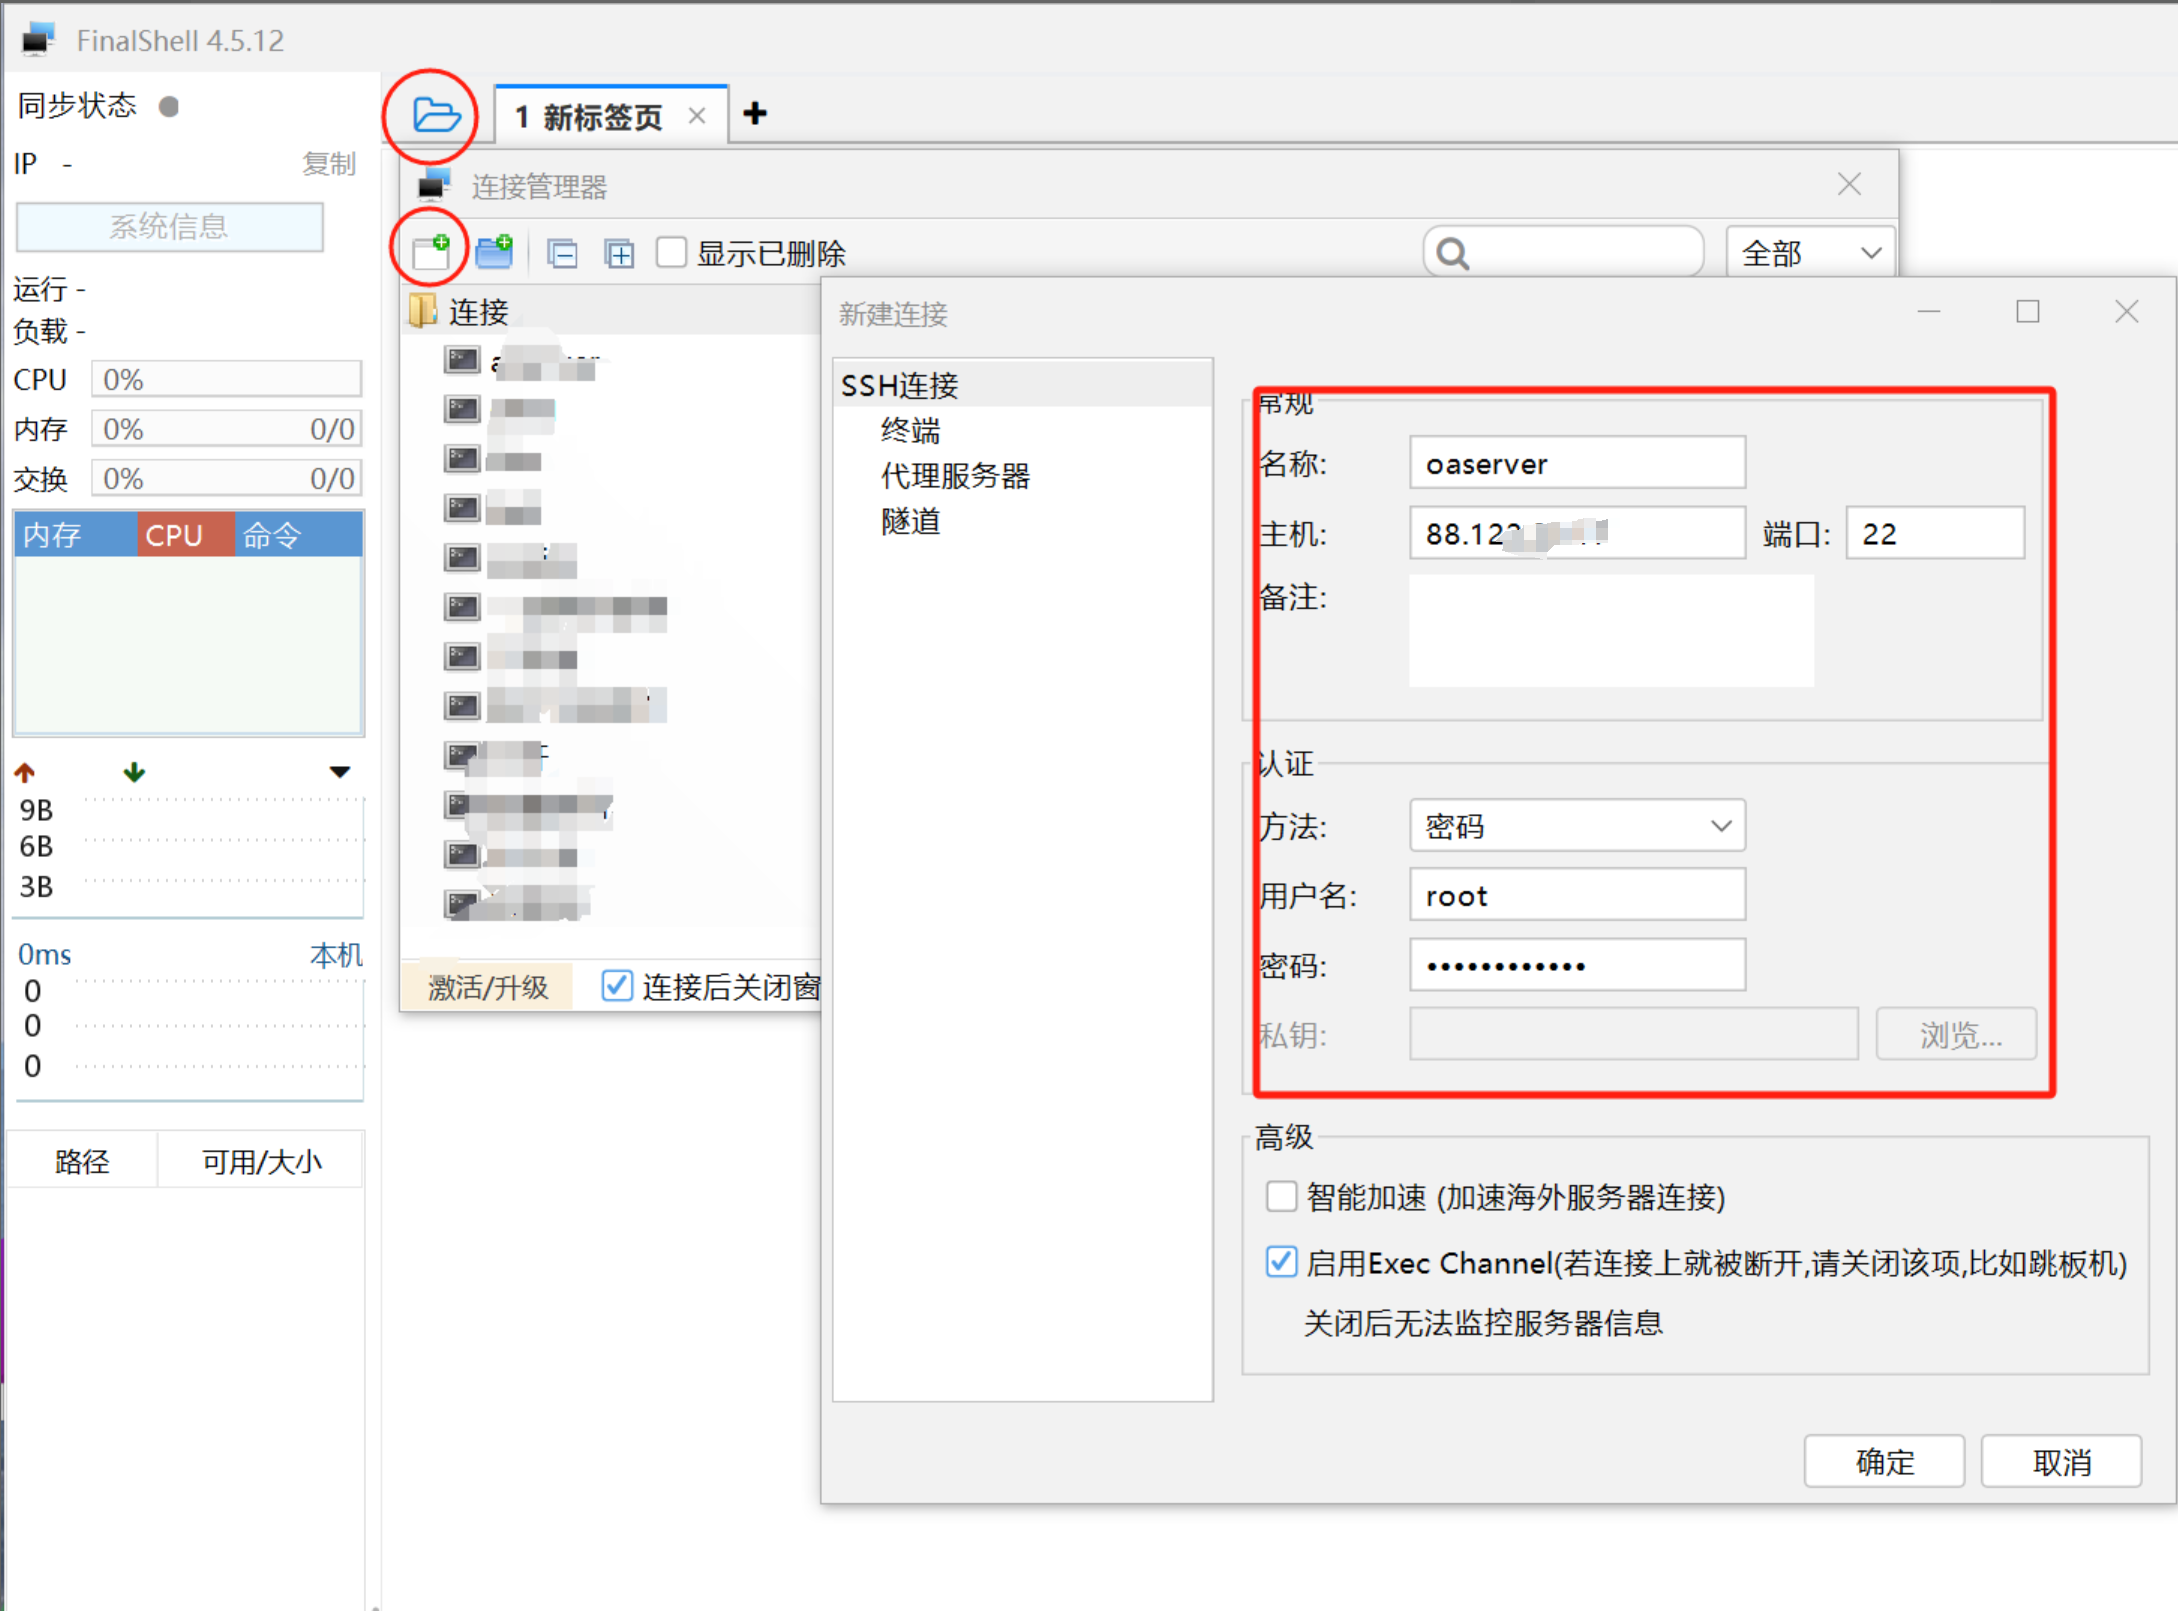This screenshot has height=1611, width=2178.
Task: Click the 交换 swap usage progress bar
Action: (x=226, y=478)
